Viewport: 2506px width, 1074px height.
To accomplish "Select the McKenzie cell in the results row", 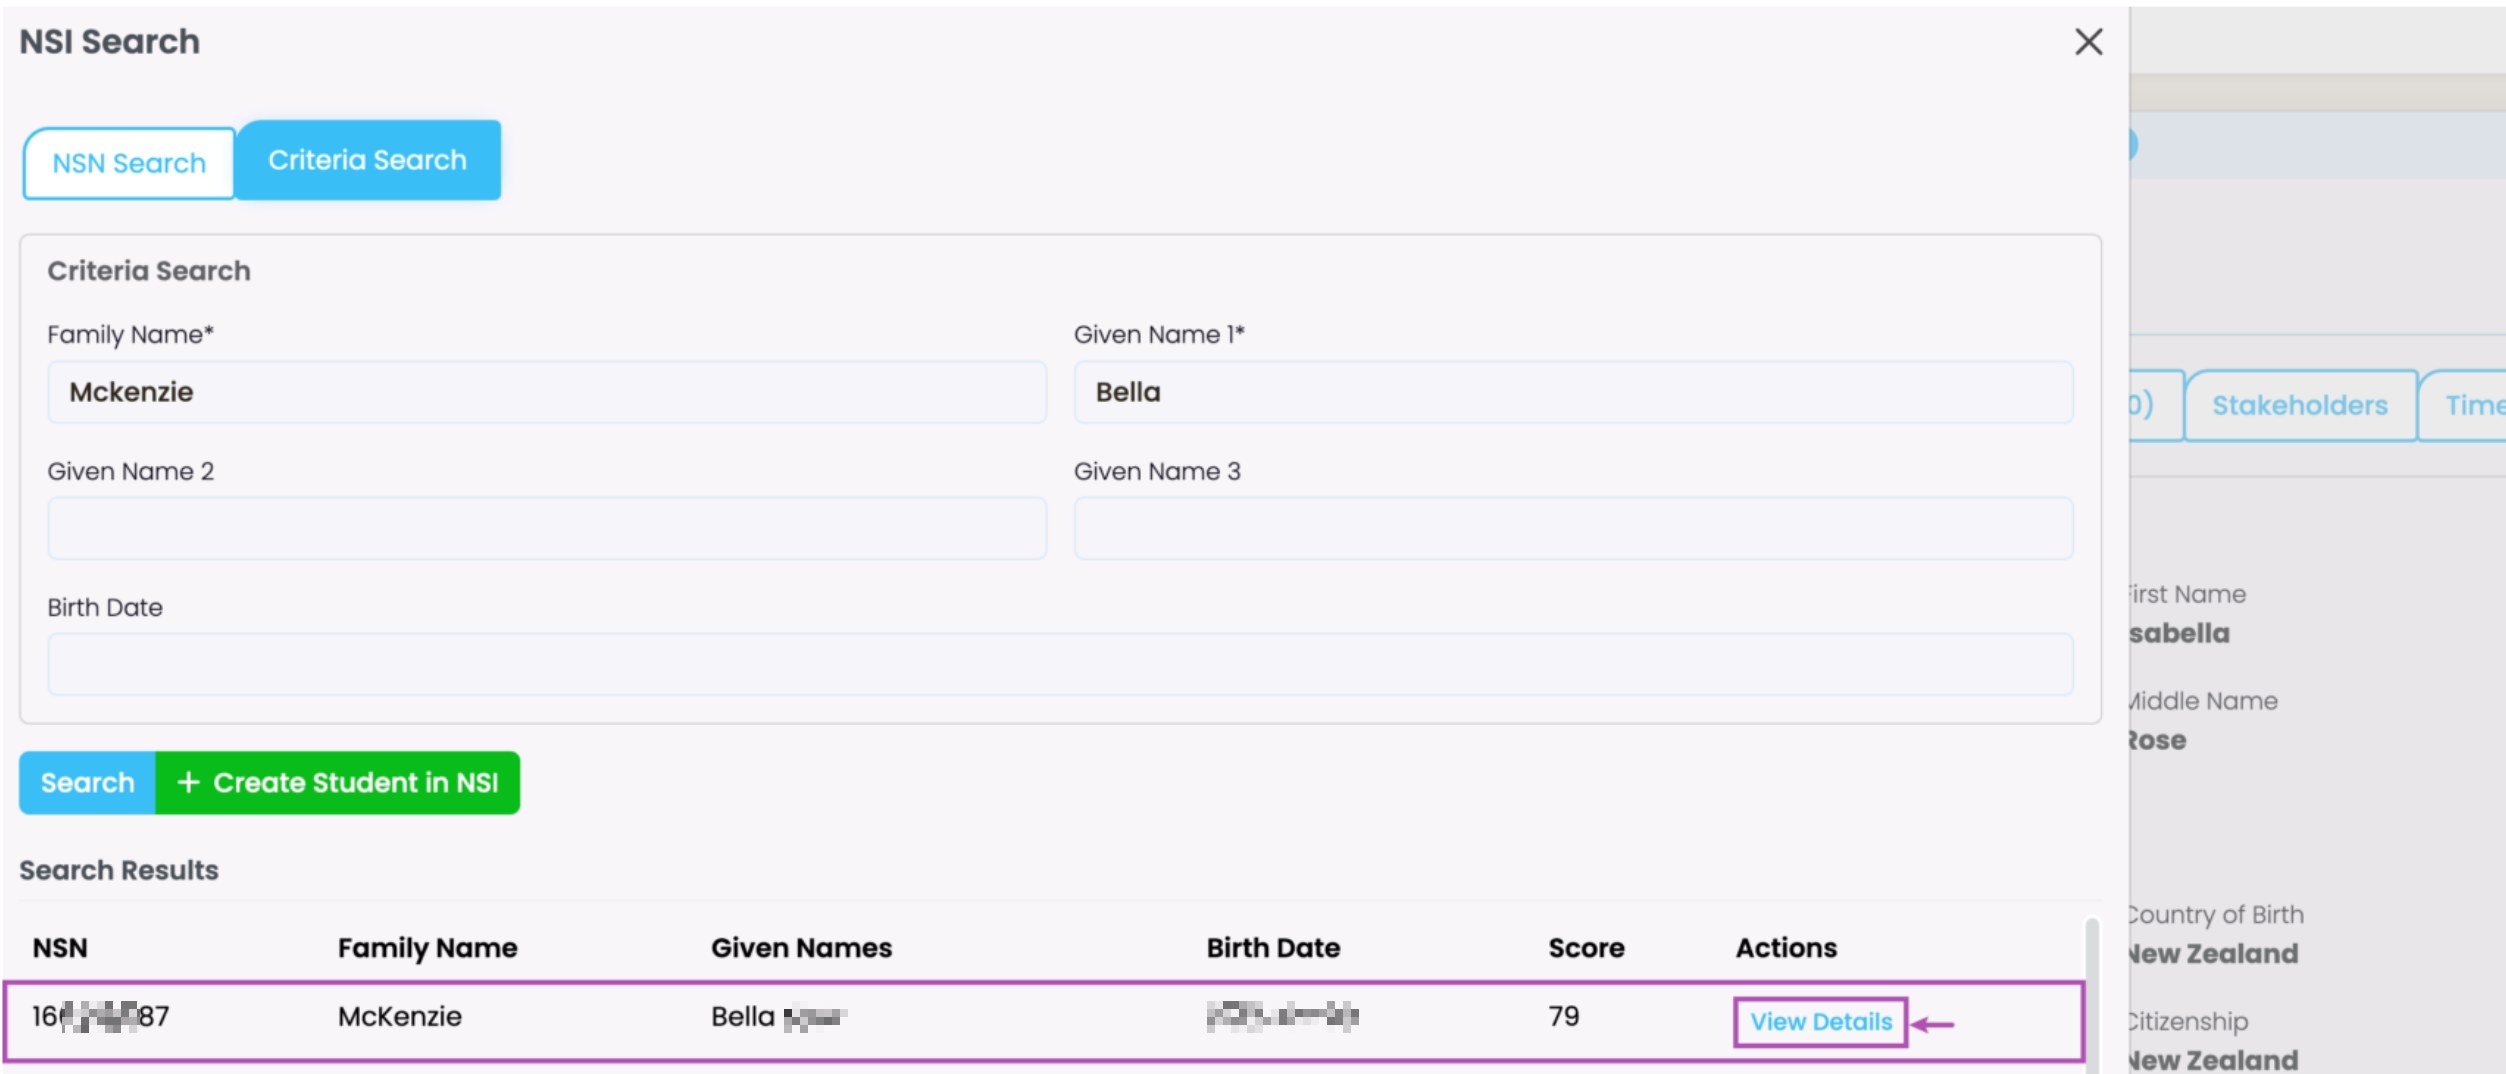I will pyautogui.click(x=399, y=1016).
